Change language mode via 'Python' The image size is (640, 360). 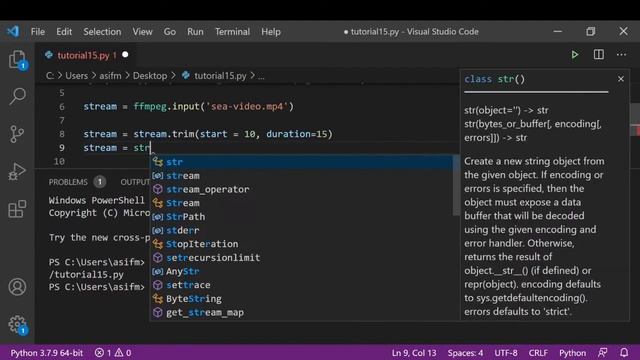point(572,353)
